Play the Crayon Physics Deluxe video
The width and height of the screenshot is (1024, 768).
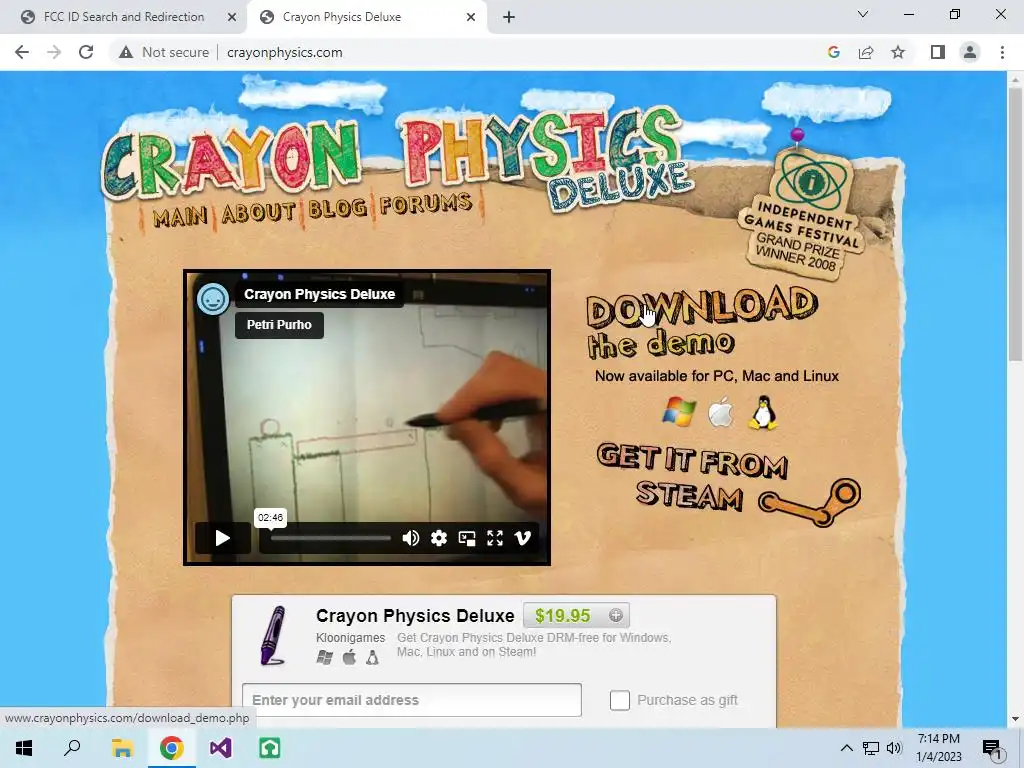[x=222, y=538]
